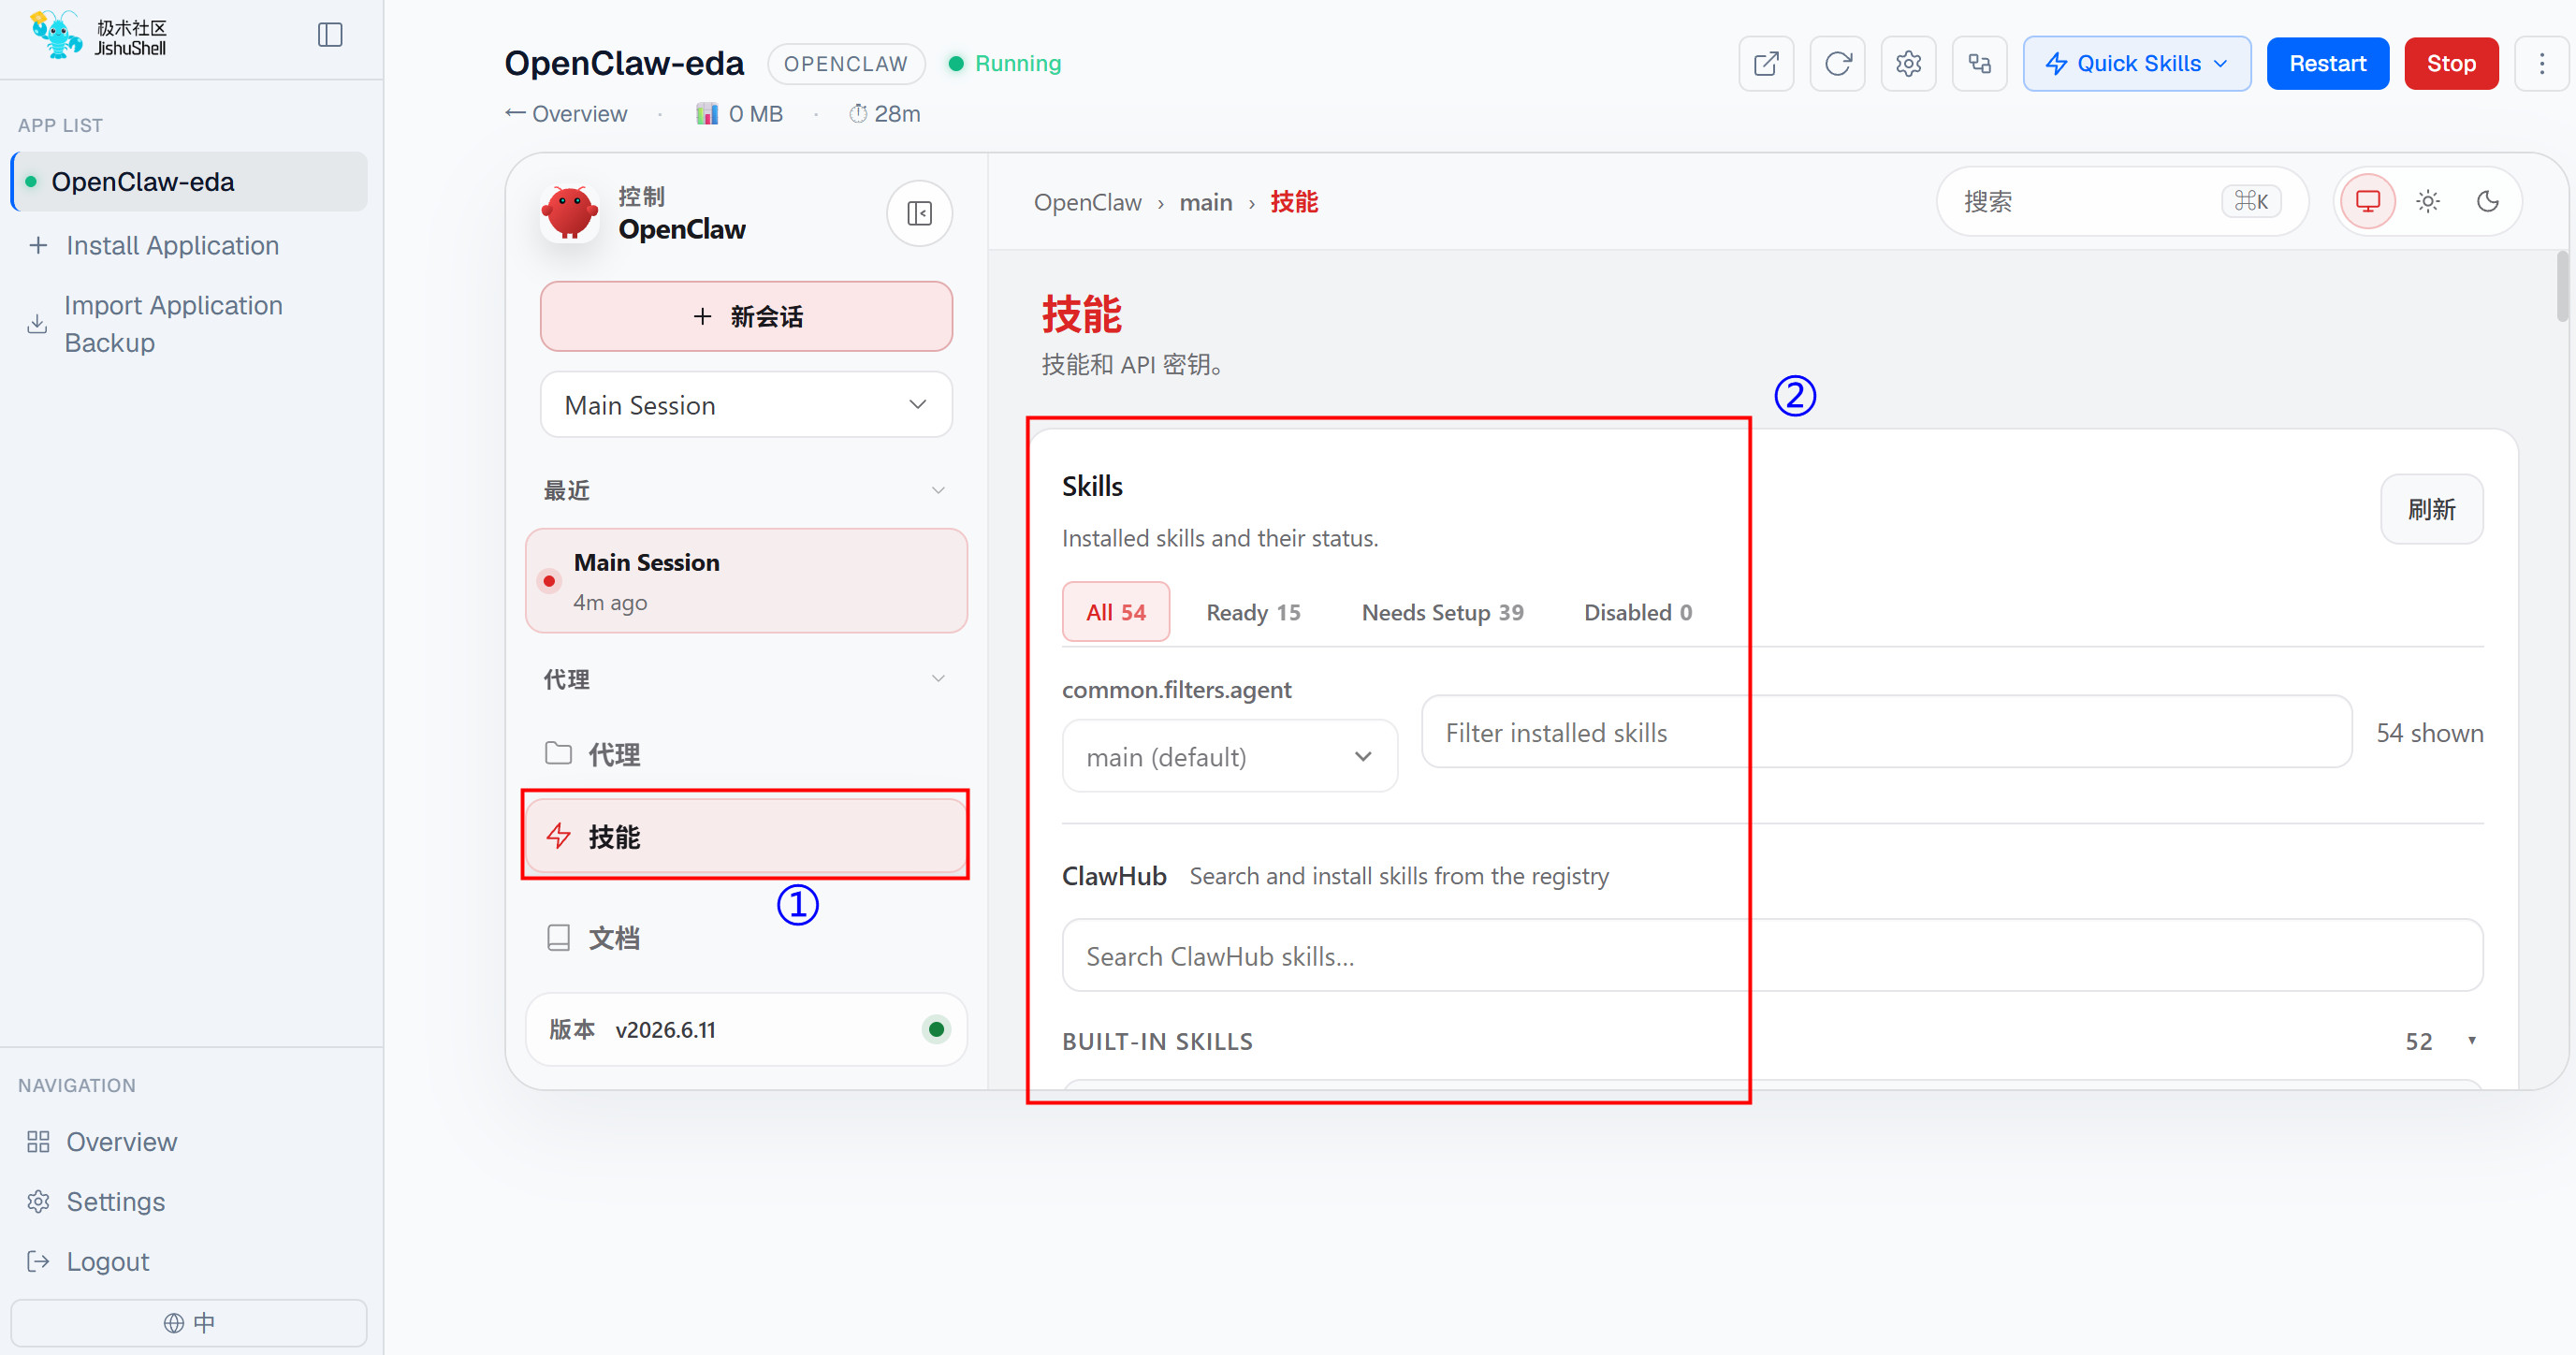Collapse the 代理 section chevron
Image resolution: width=2576 pixels, height=1355 pixels.
[938, 679]
